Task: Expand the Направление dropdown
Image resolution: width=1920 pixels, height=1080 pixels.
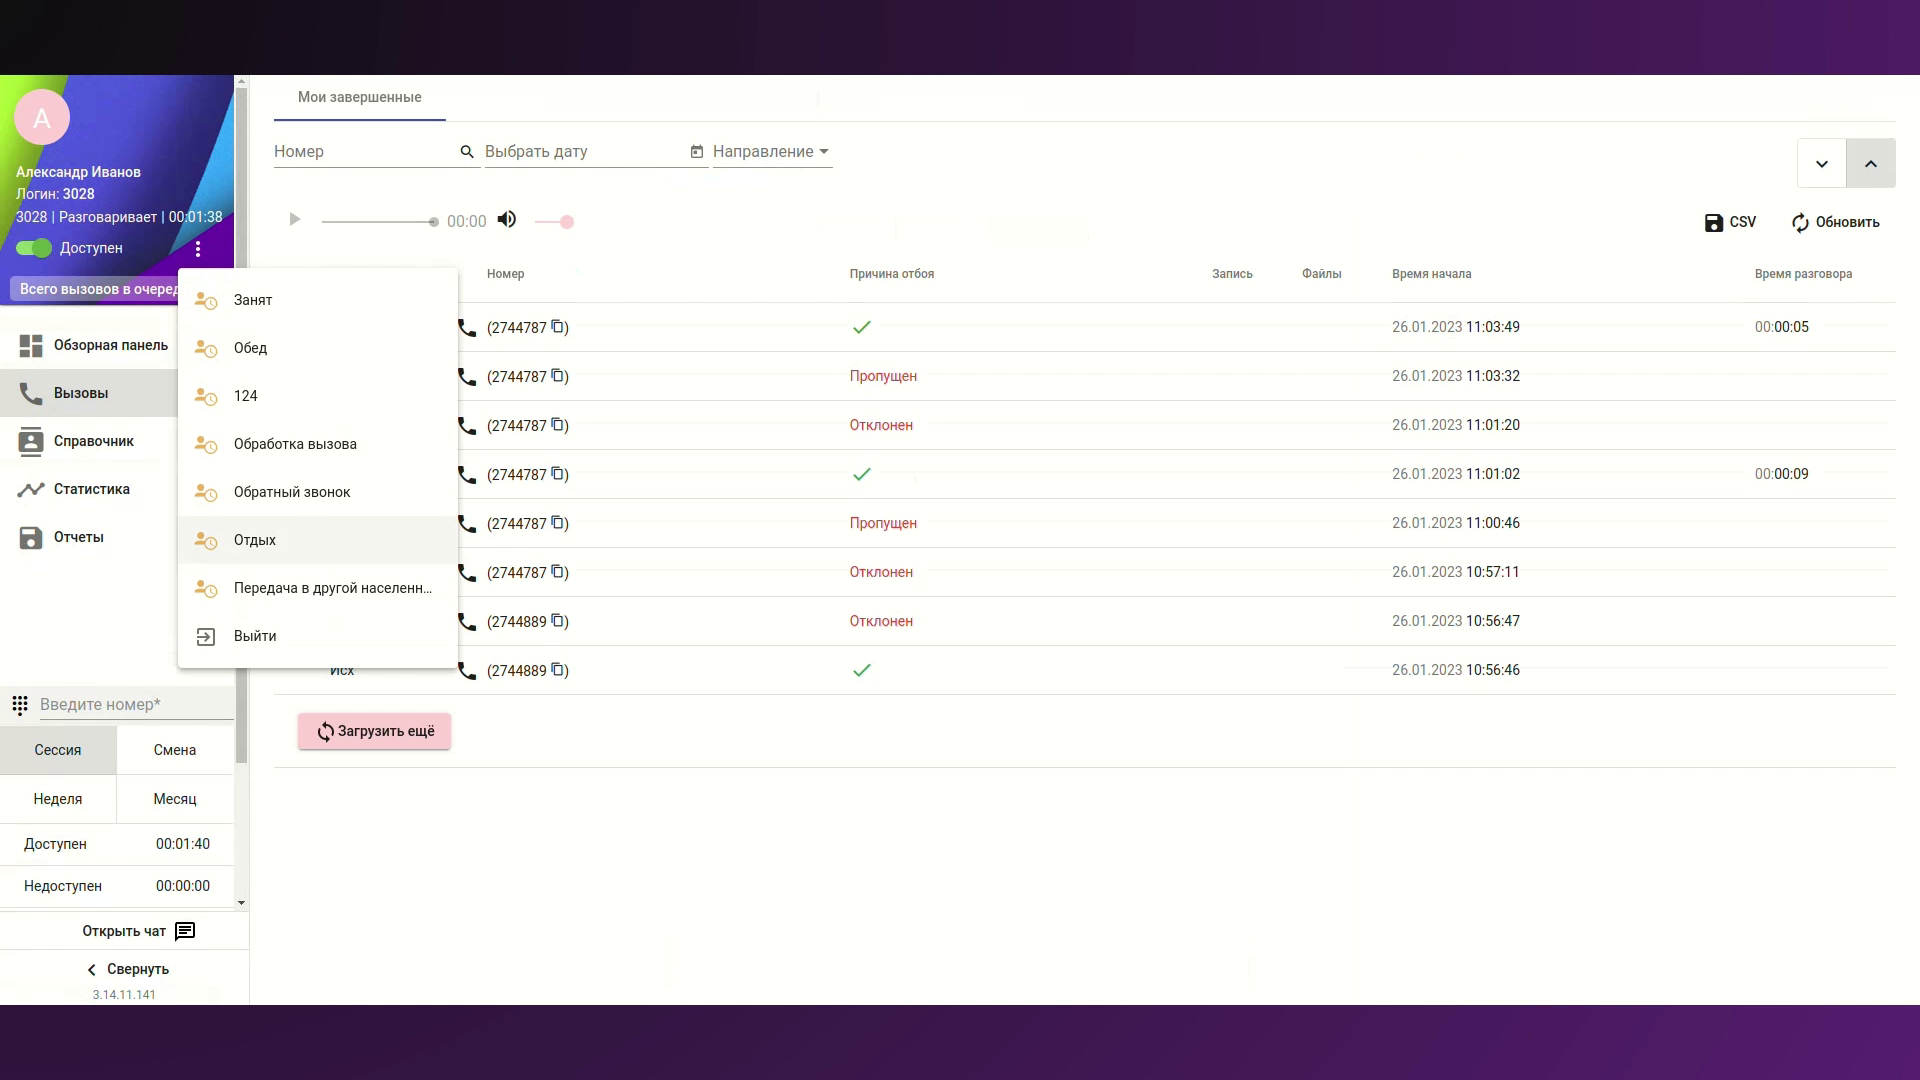Action: [771, 152]
